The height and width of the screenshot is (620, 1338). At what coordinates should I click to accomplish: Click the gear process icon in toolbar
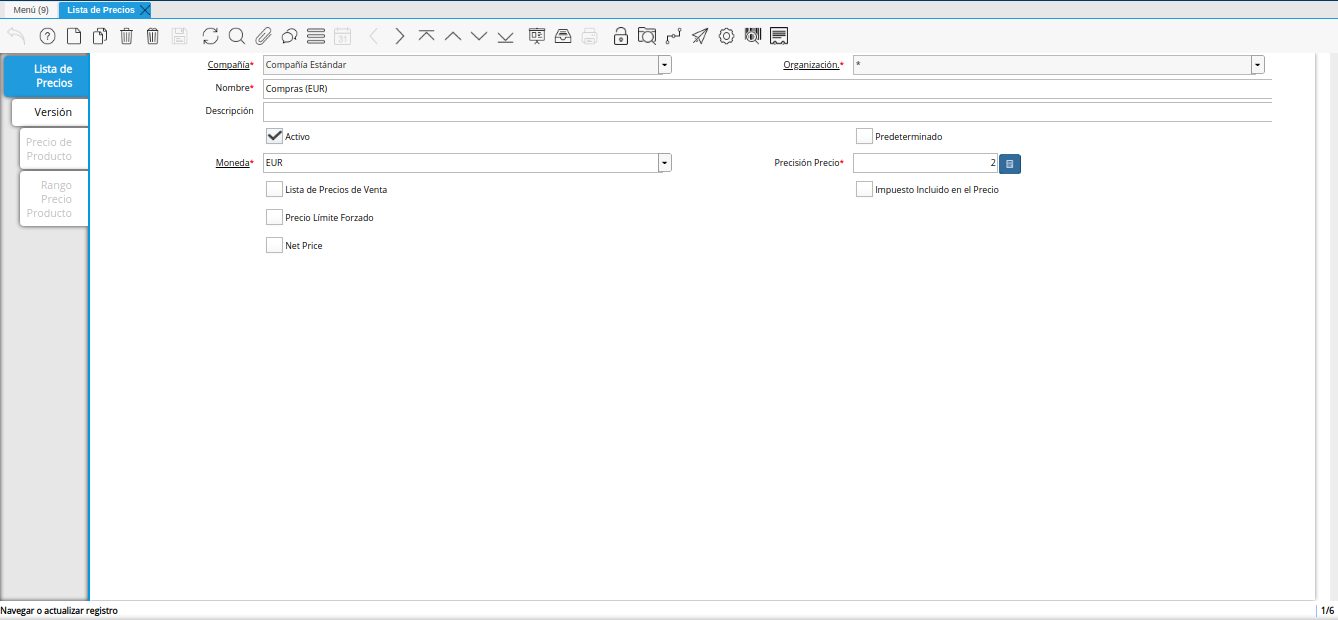(726, 36)
